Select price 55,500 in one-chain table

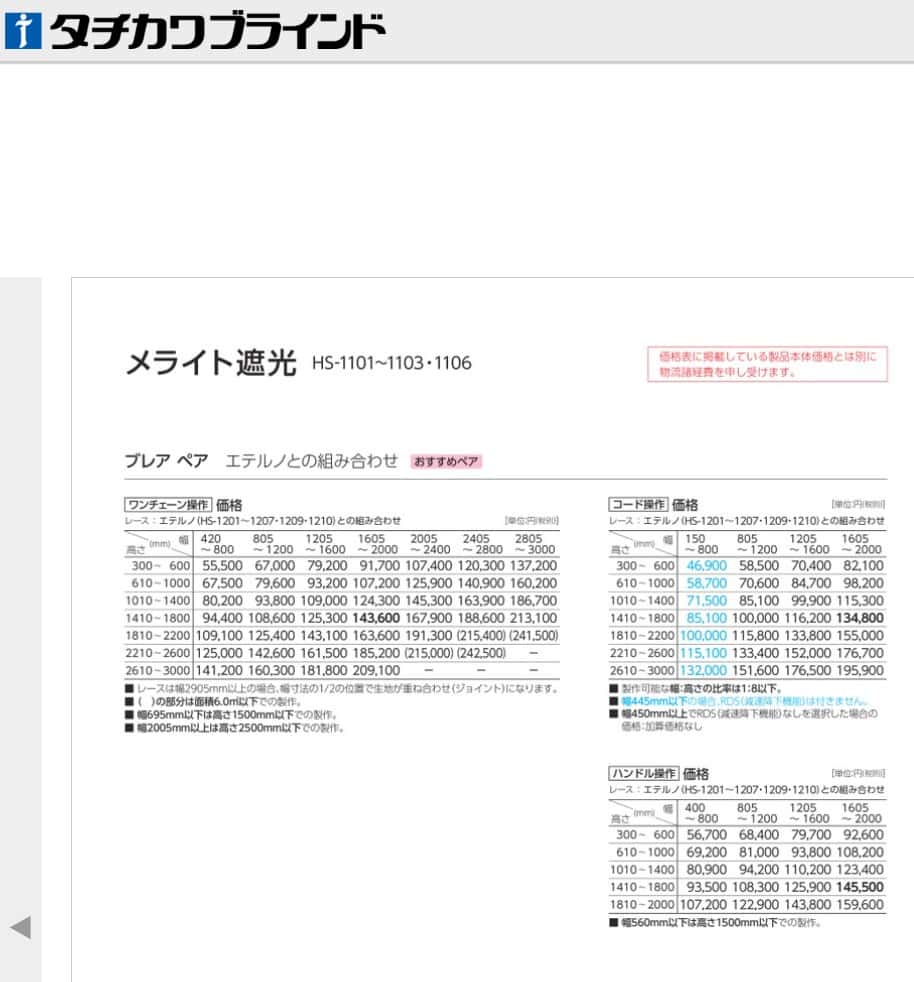222,566
